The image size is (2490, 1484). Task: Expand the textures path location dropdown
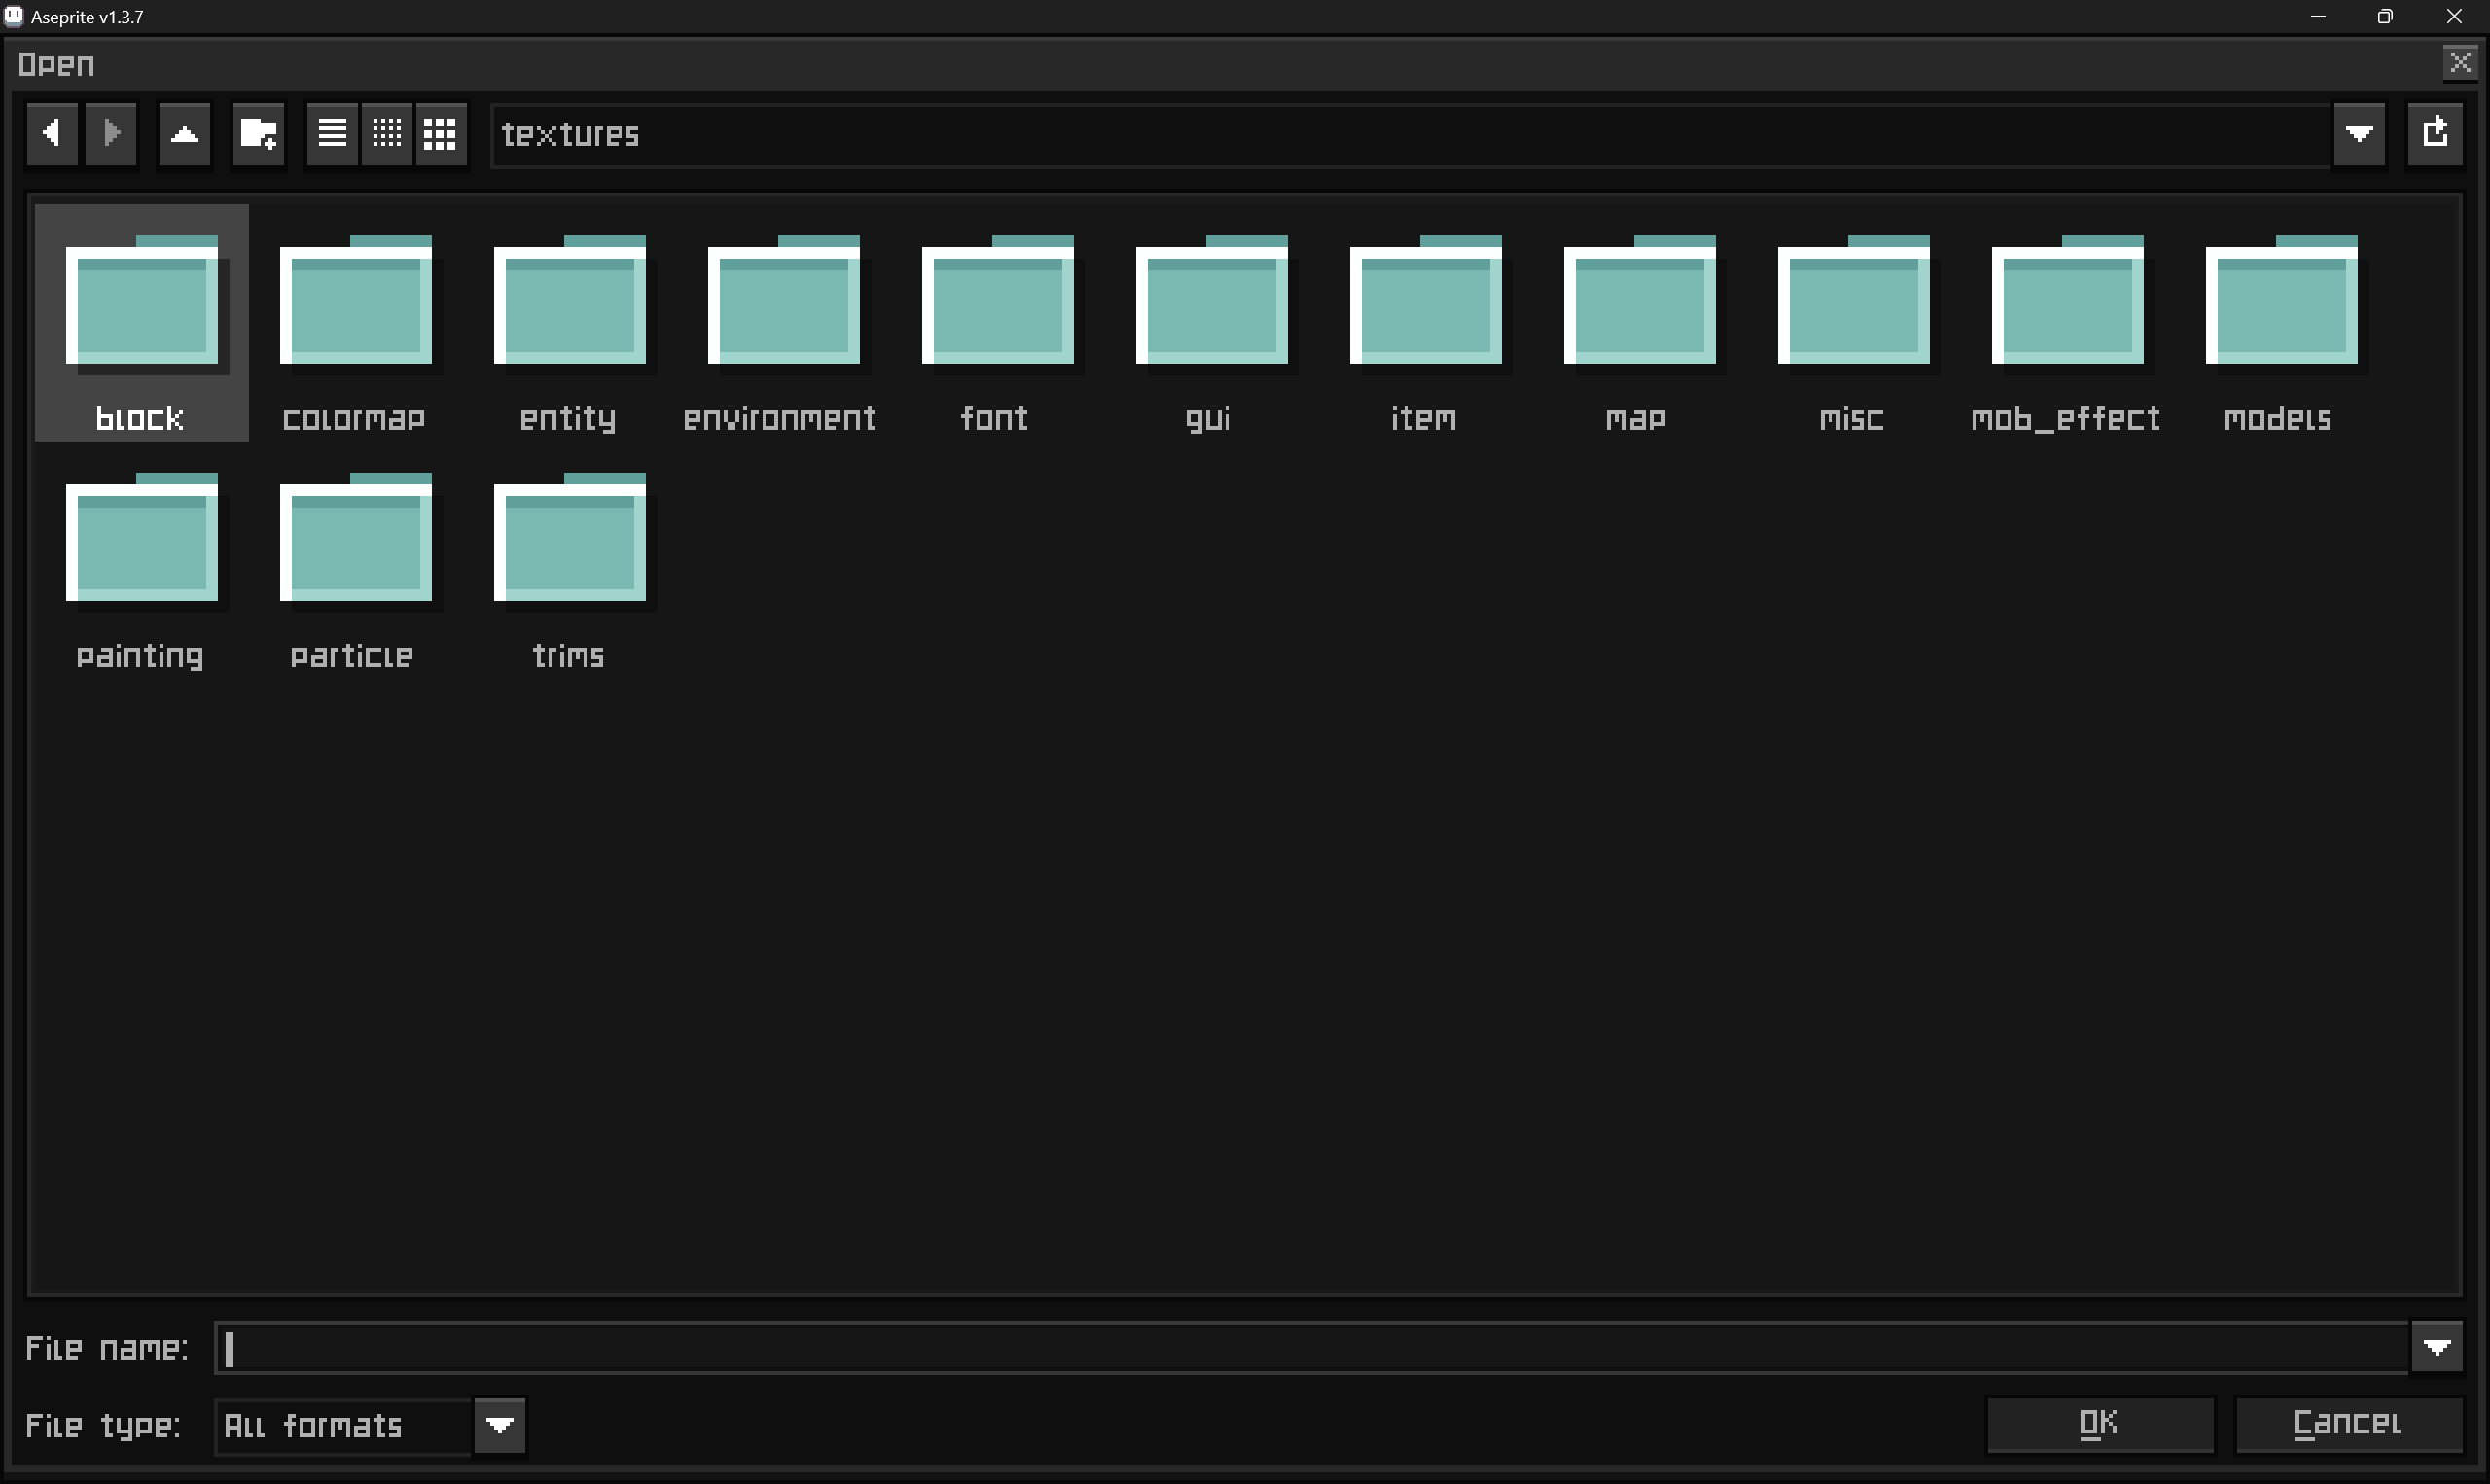click(2359, 133)
